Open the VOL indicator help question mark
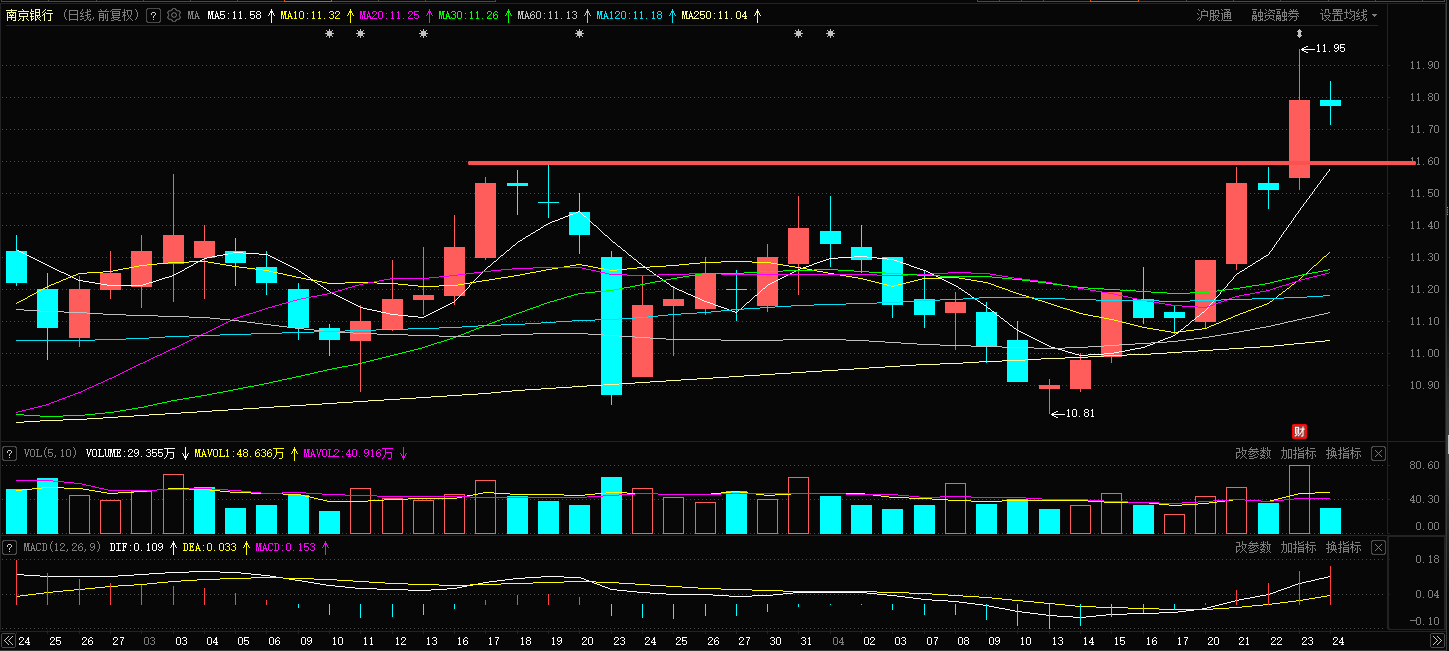Viewport: 1449px width, 651px height. click(x=10, y=453)
